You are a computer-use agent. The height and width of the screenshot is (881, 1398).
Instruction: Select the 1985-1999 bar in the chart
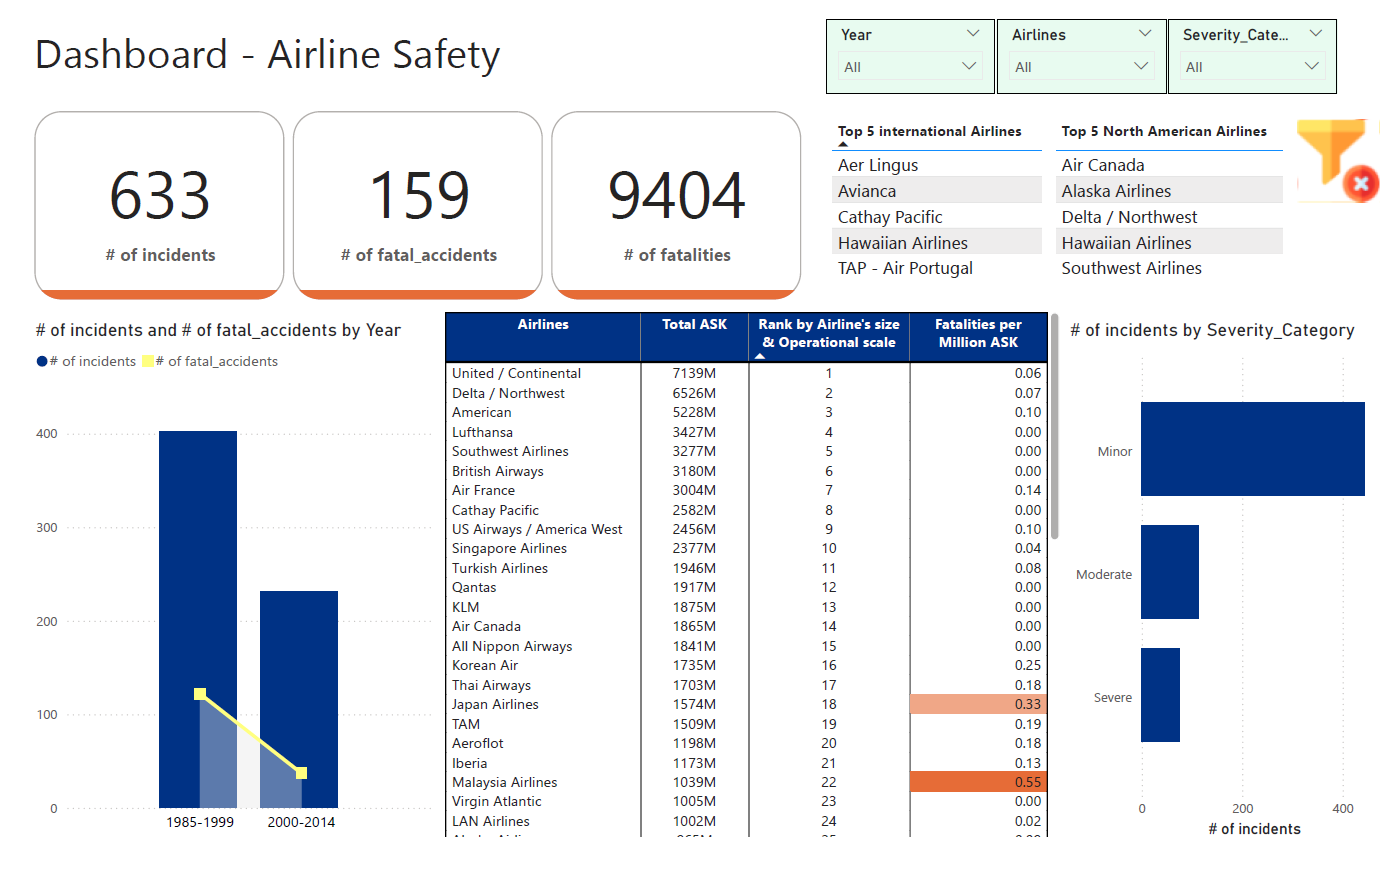[198, 560]
